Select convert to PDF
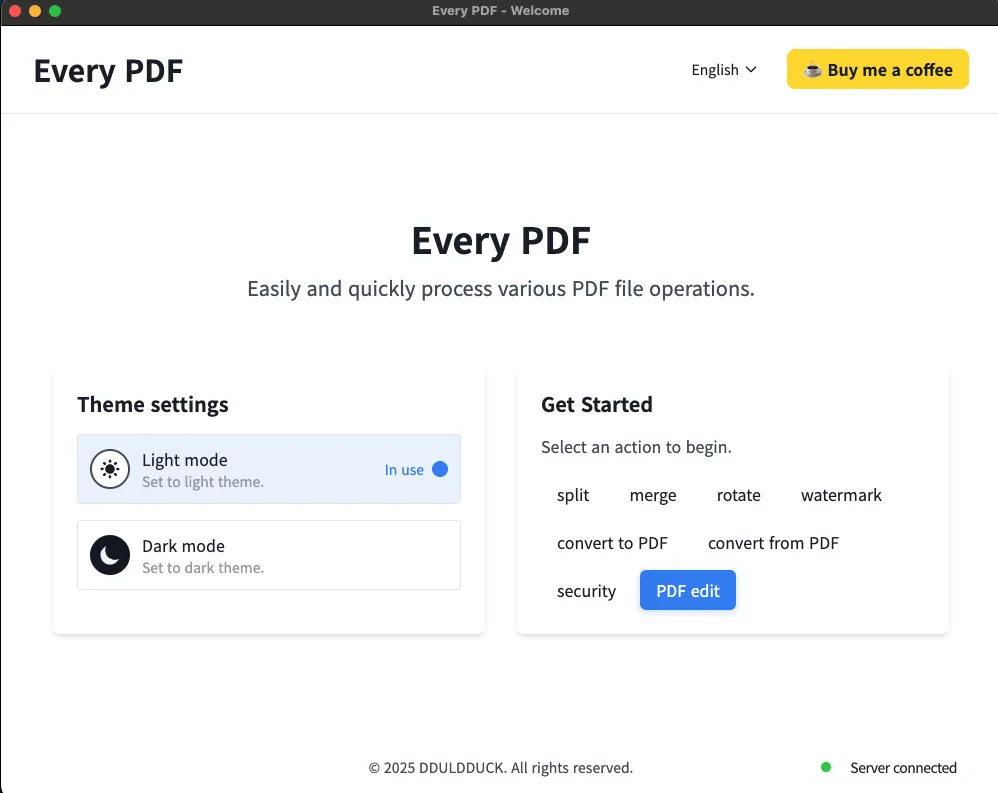The image size is (998, 793). (x=612, y=543)
